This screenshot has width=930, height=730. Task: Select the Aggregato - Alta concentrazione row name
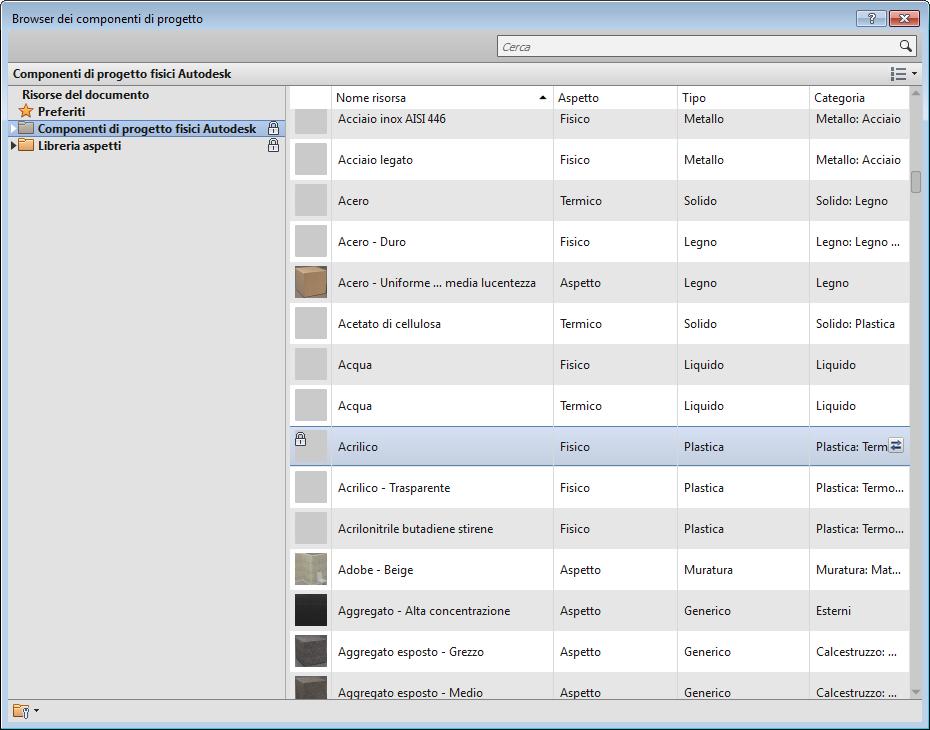pos(424,610)
